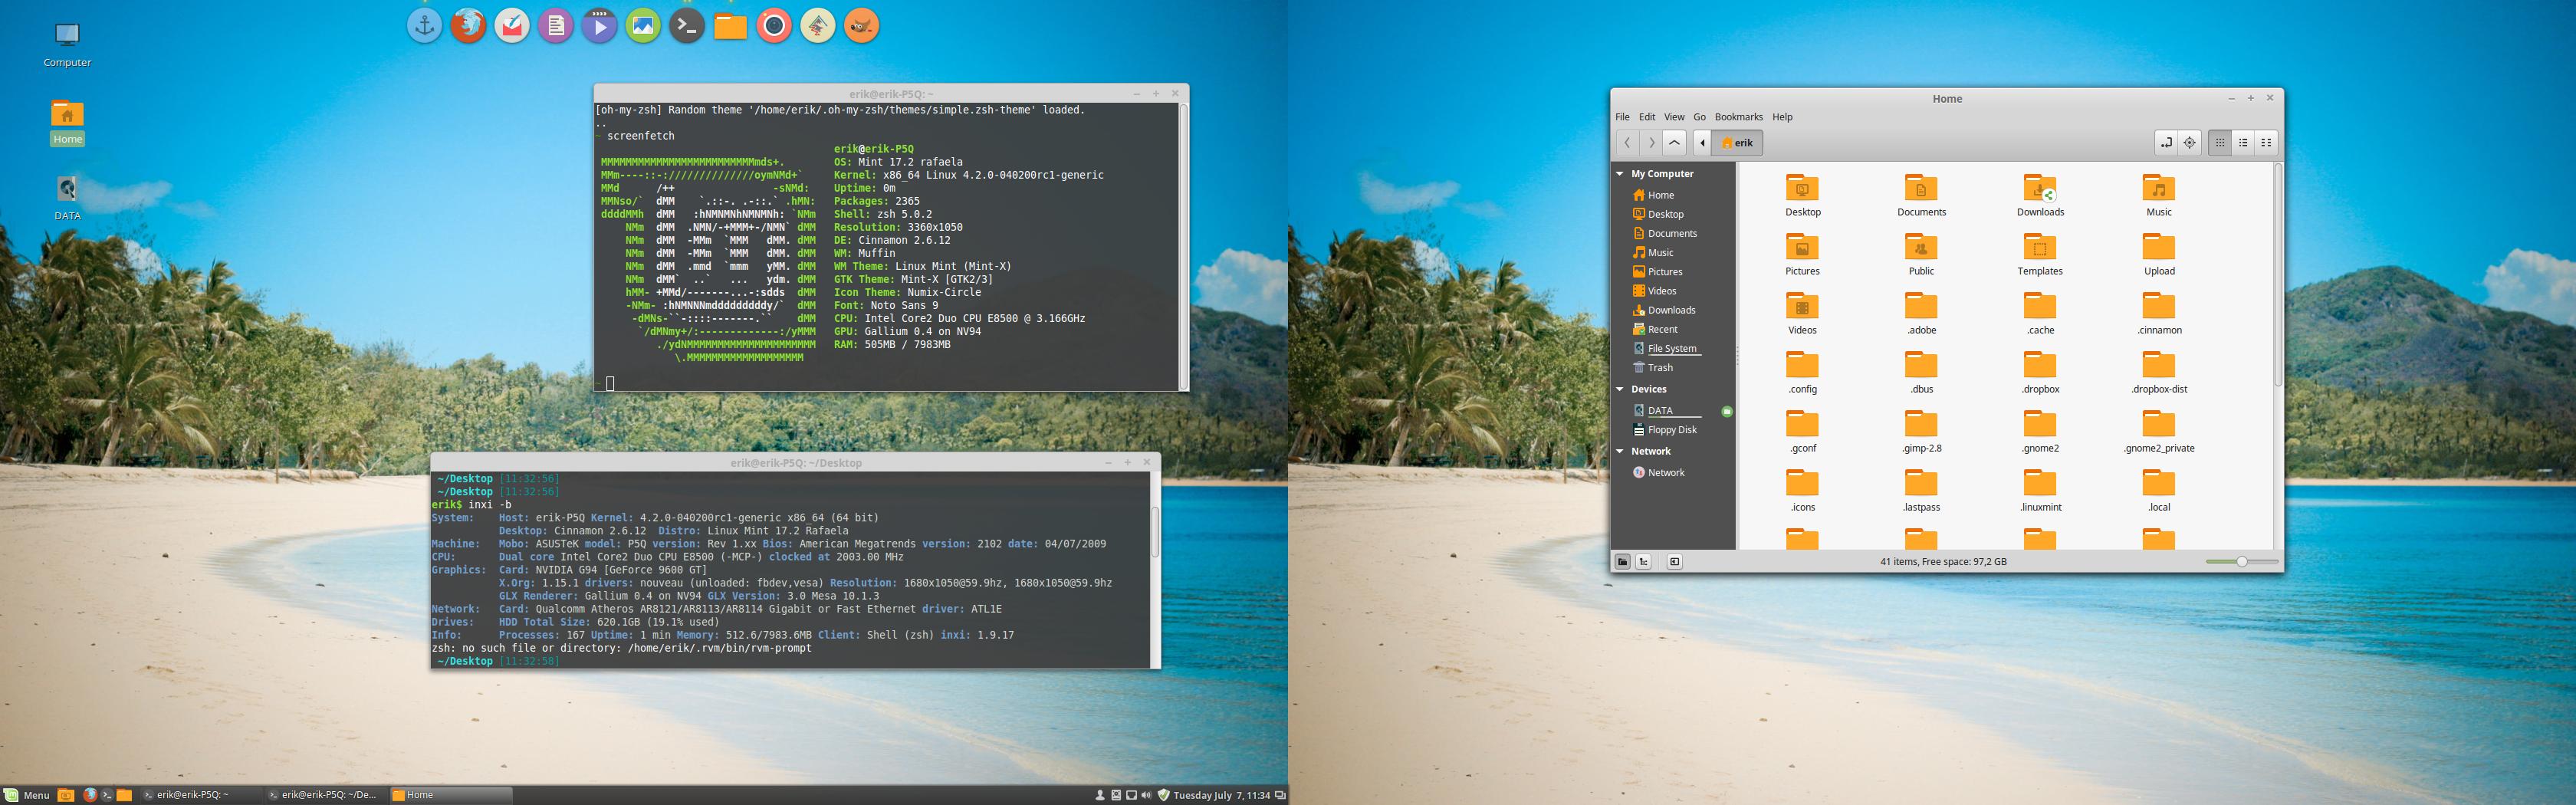2576x805 pixels.
Task: Open the View menu
Action: pyautogui.click(x=1674, y=117)
